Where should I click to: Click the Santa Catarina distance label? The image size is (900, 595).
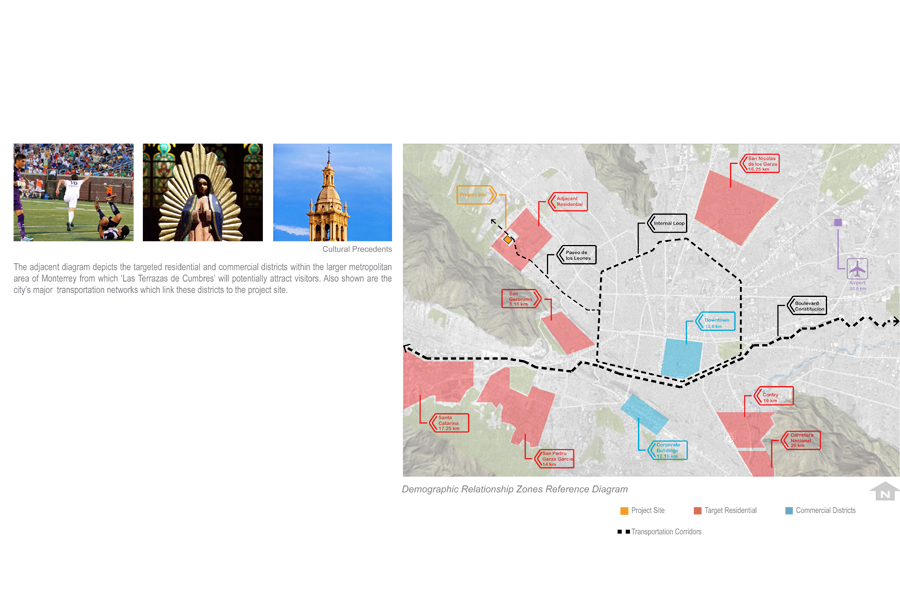pyautogui.click(x=446, y=423)
